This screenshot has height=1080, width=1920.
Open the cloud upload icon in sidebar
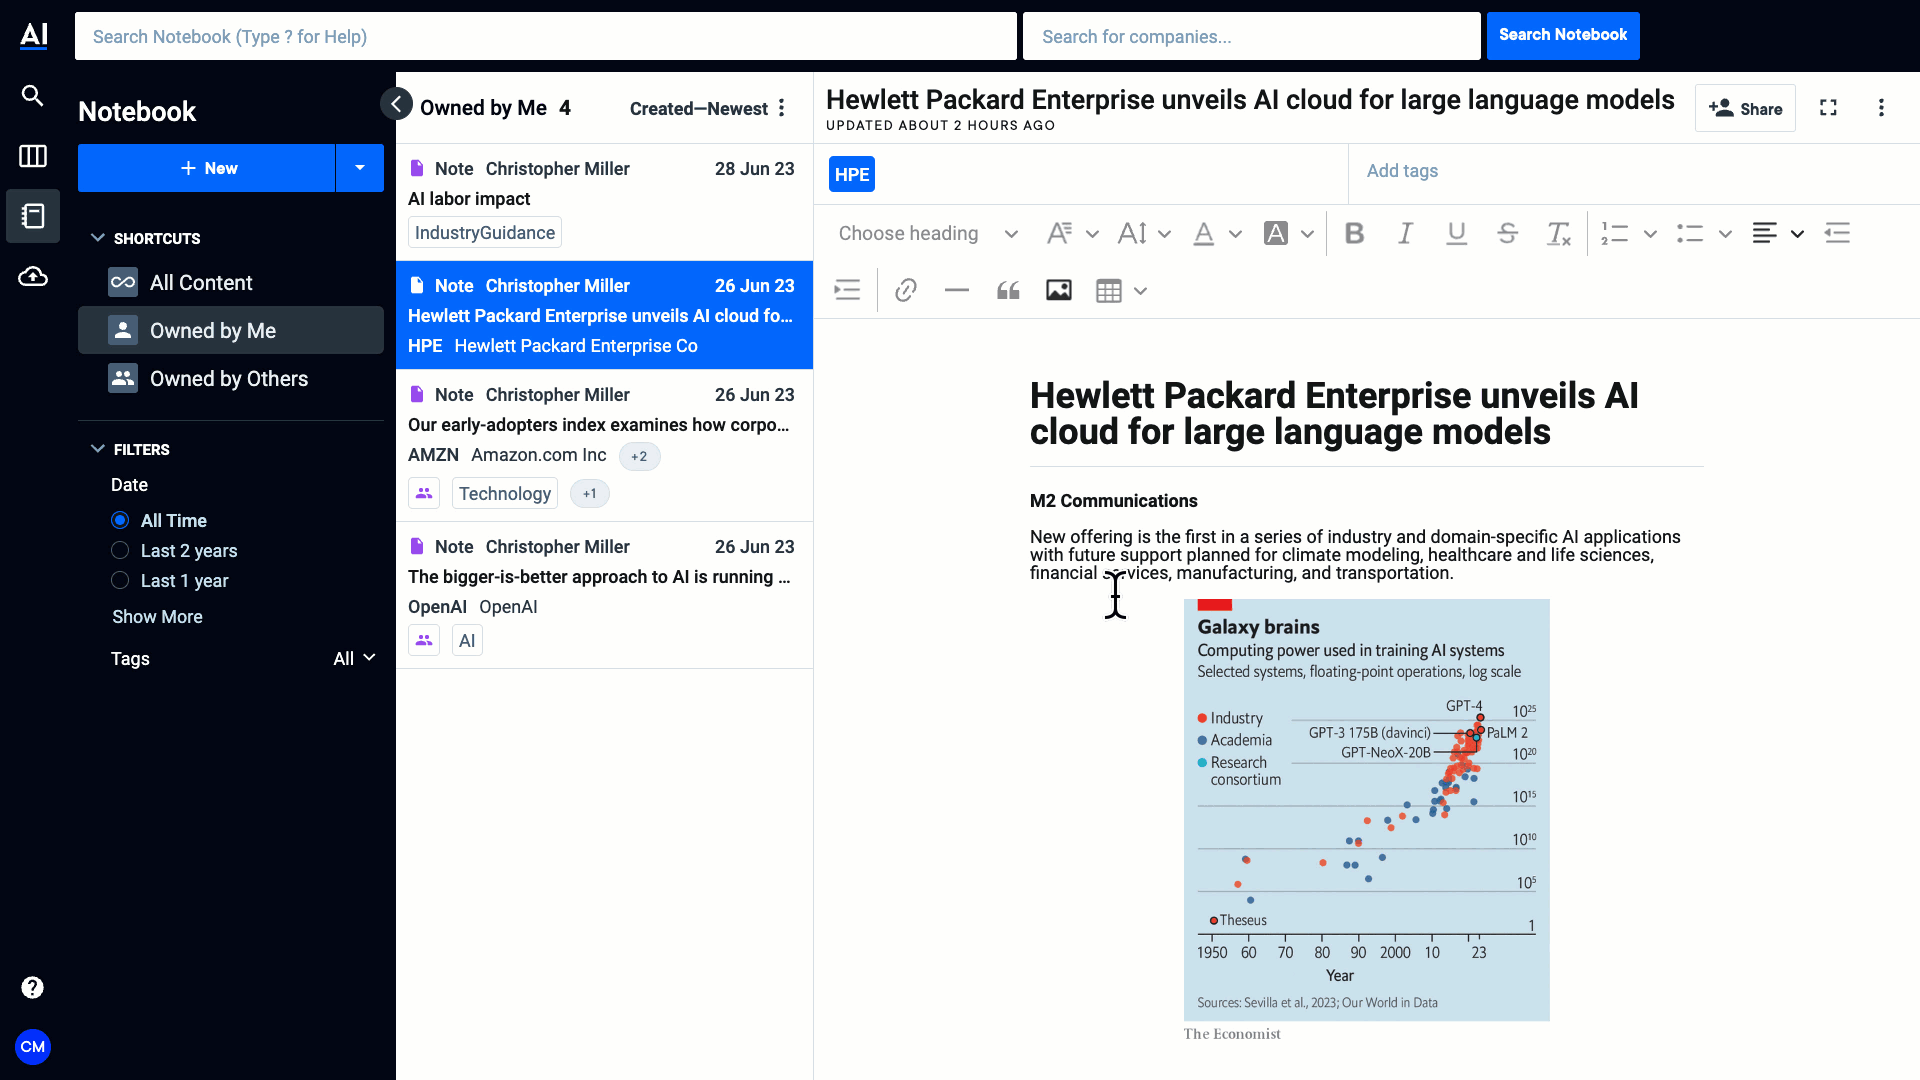click(x=32, y=276)
